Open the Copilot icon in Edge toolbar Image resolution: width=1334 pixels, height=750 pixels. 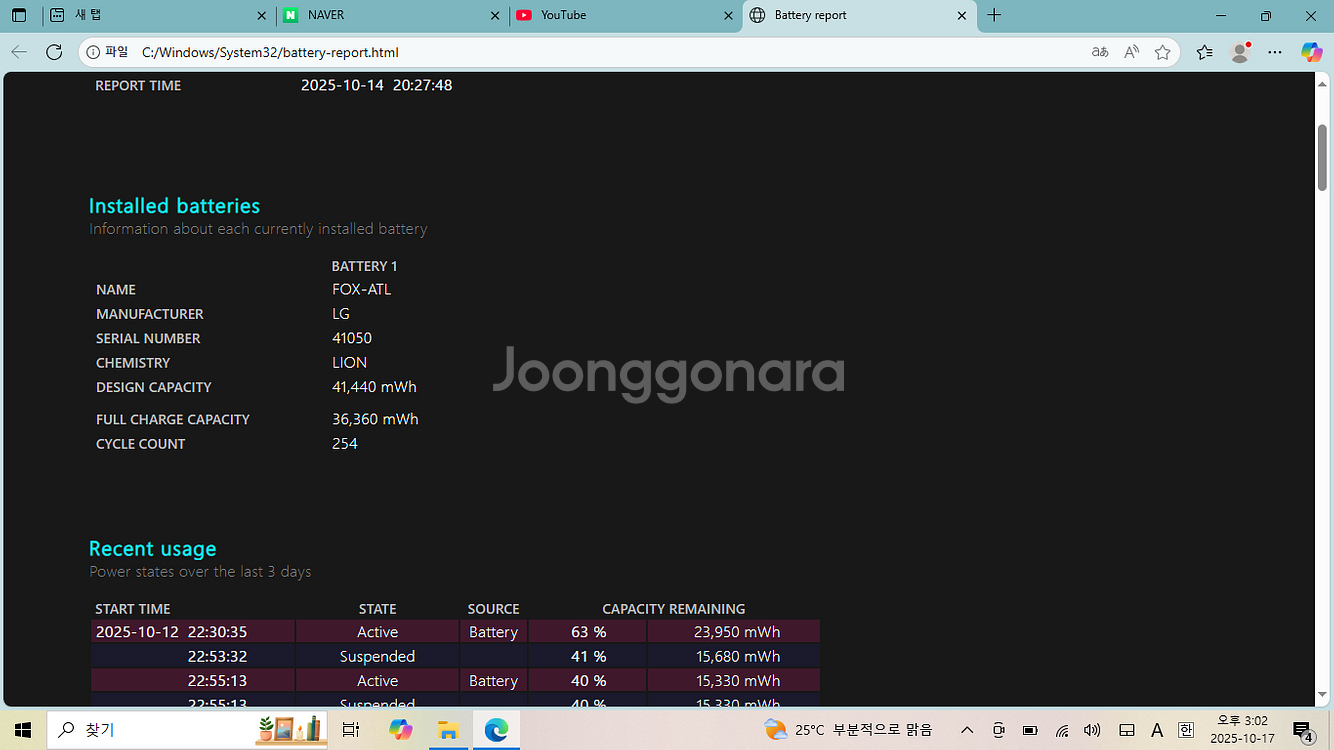point(1311,52)
